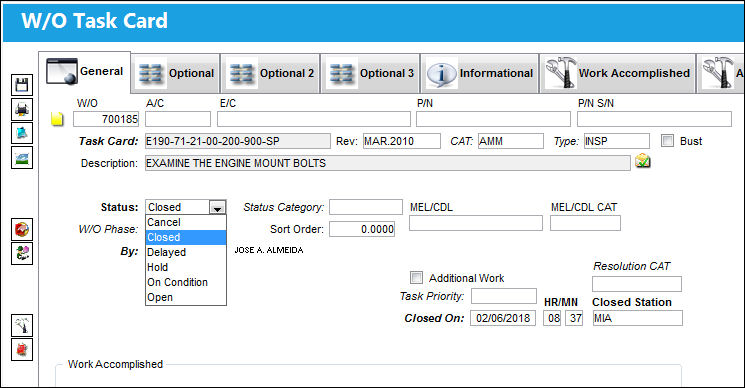Click the Sort Order field 0.0000
The image size is (745, 388).
tap(362, 229)
